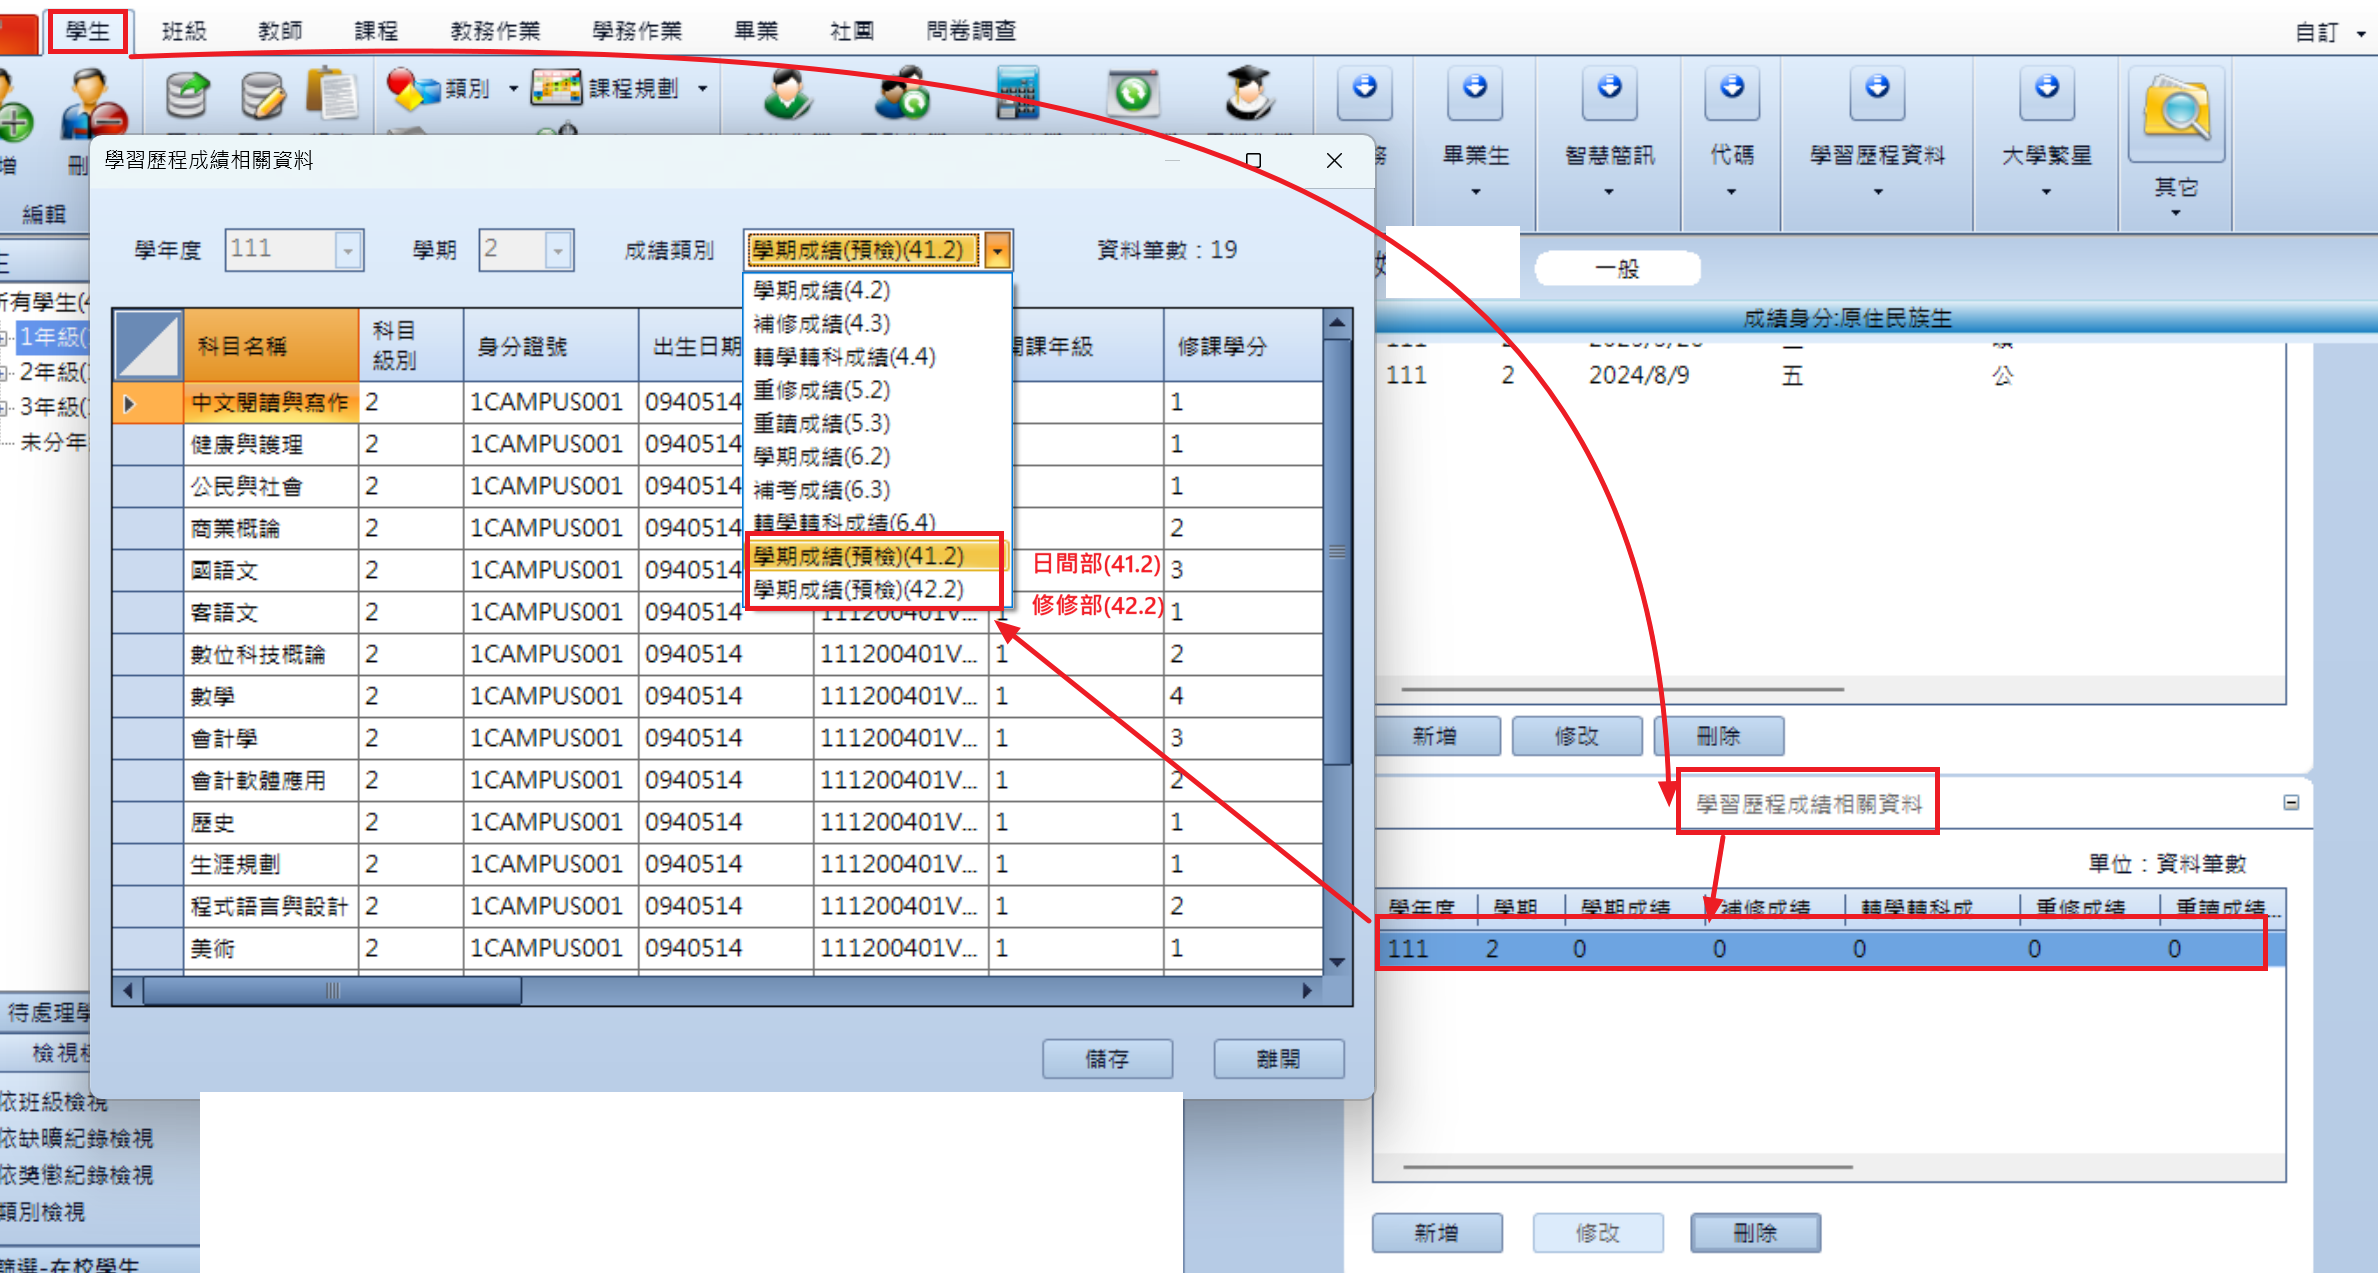Viewport: 2378px width, 1273px height.
Task: Select the 數位科技概論 subject cell
Action: 271,654
